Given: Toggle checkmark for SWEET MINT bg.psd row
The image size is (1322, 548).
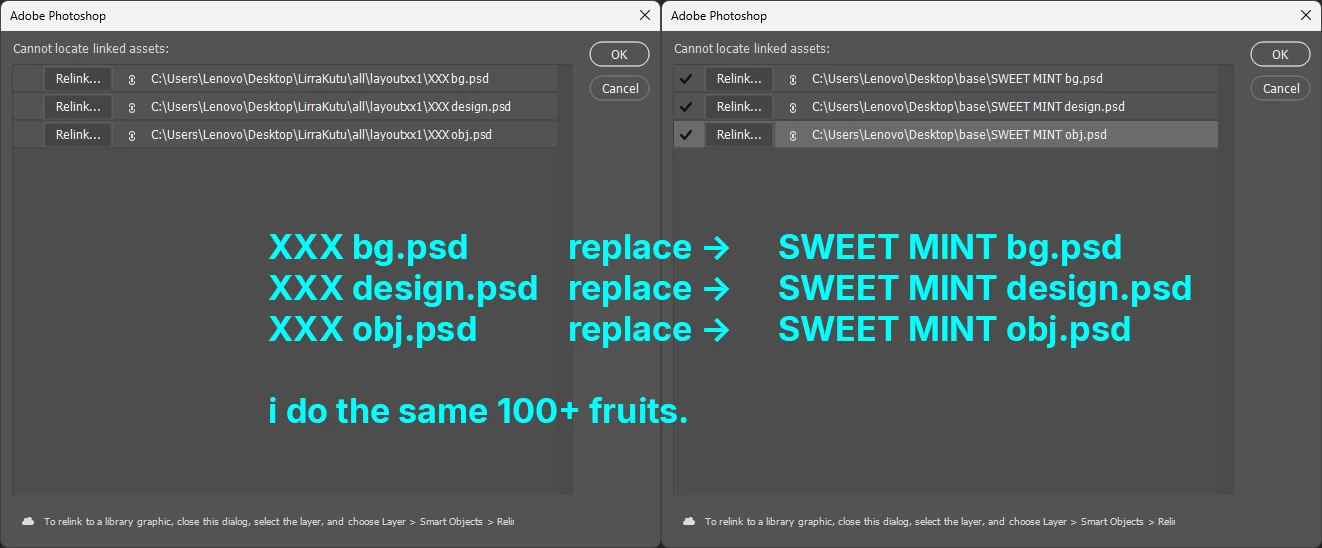Looking at the screenshot, I should click(x=686, y=78).
